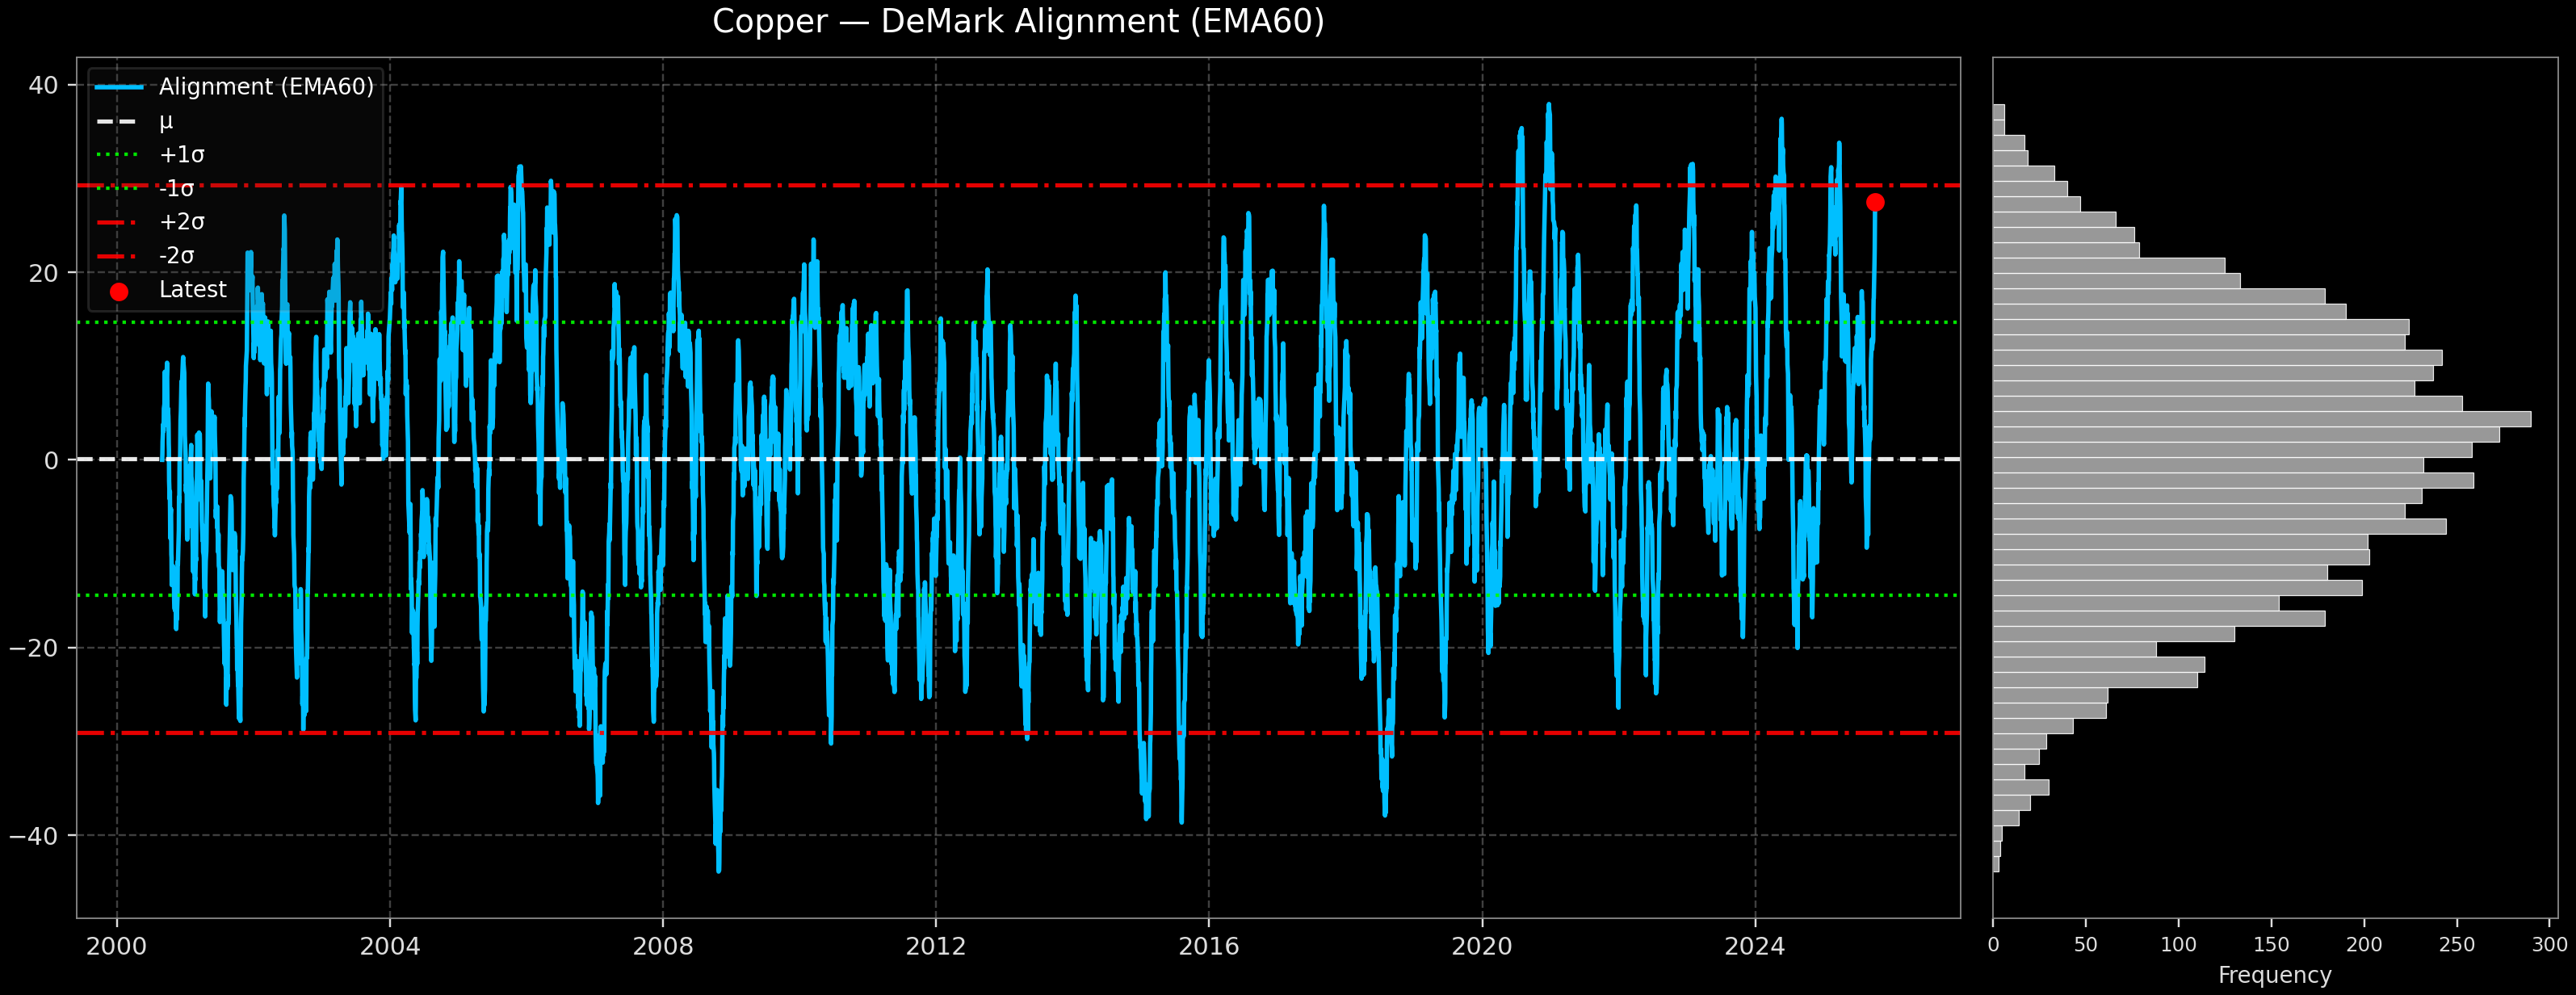Click the 2016 x-axis tick label
Screen dimensions: 2576x995
(1209, 947)
